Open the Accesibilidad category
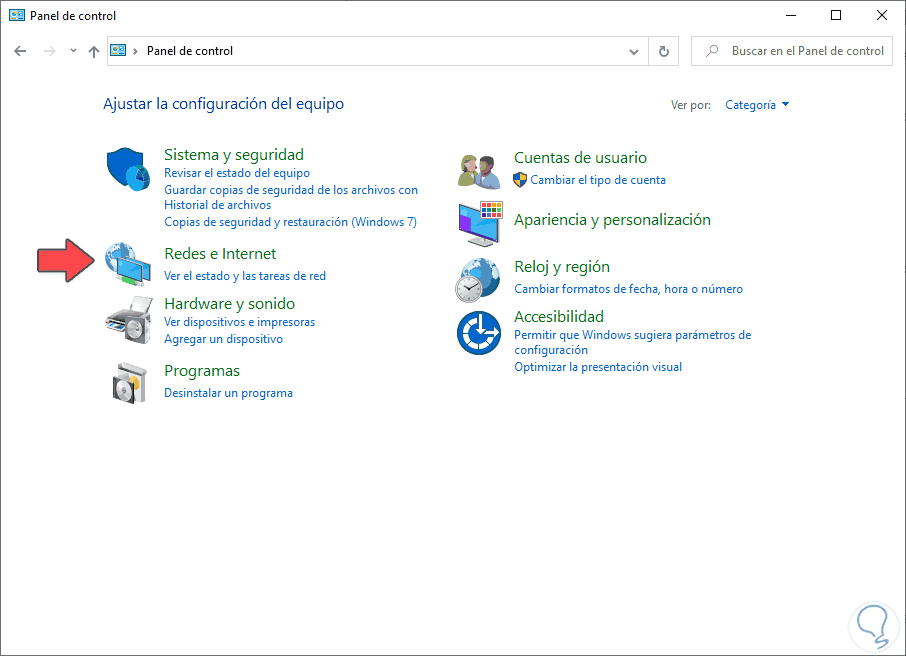Screen dimensions: 906x656 559,317
